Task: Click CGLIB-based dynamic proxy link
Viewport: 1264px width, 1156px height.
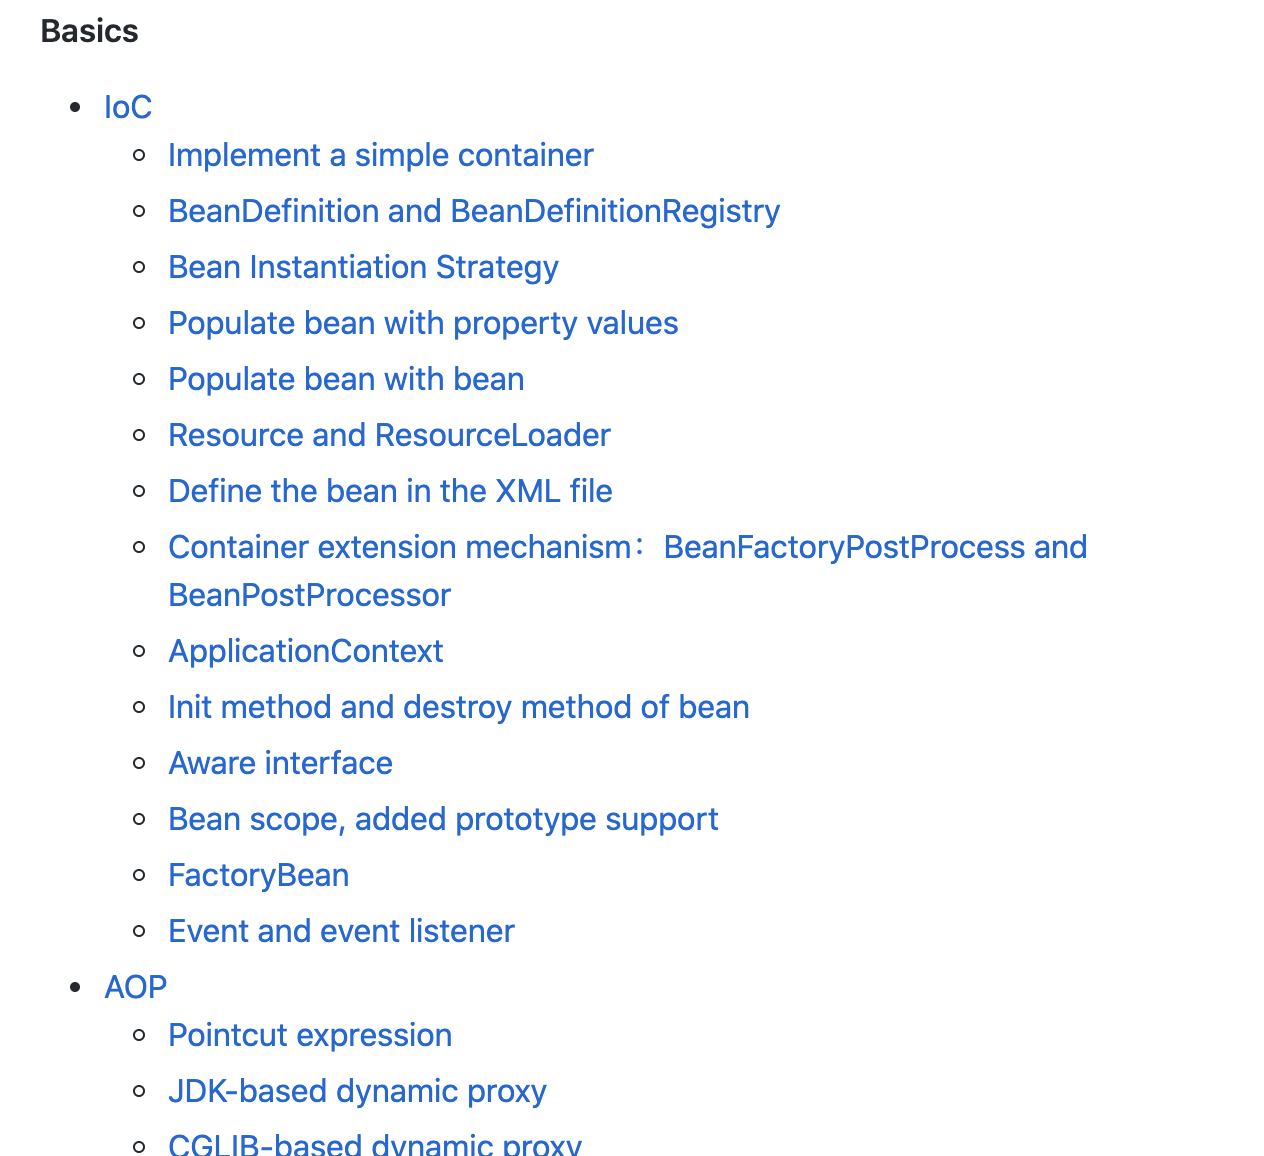Action: click(x=375, y=1144)
